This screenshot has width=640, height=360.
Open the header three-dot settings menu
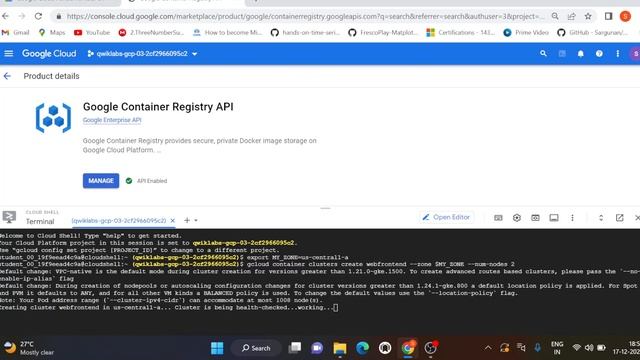click(618, 53)
